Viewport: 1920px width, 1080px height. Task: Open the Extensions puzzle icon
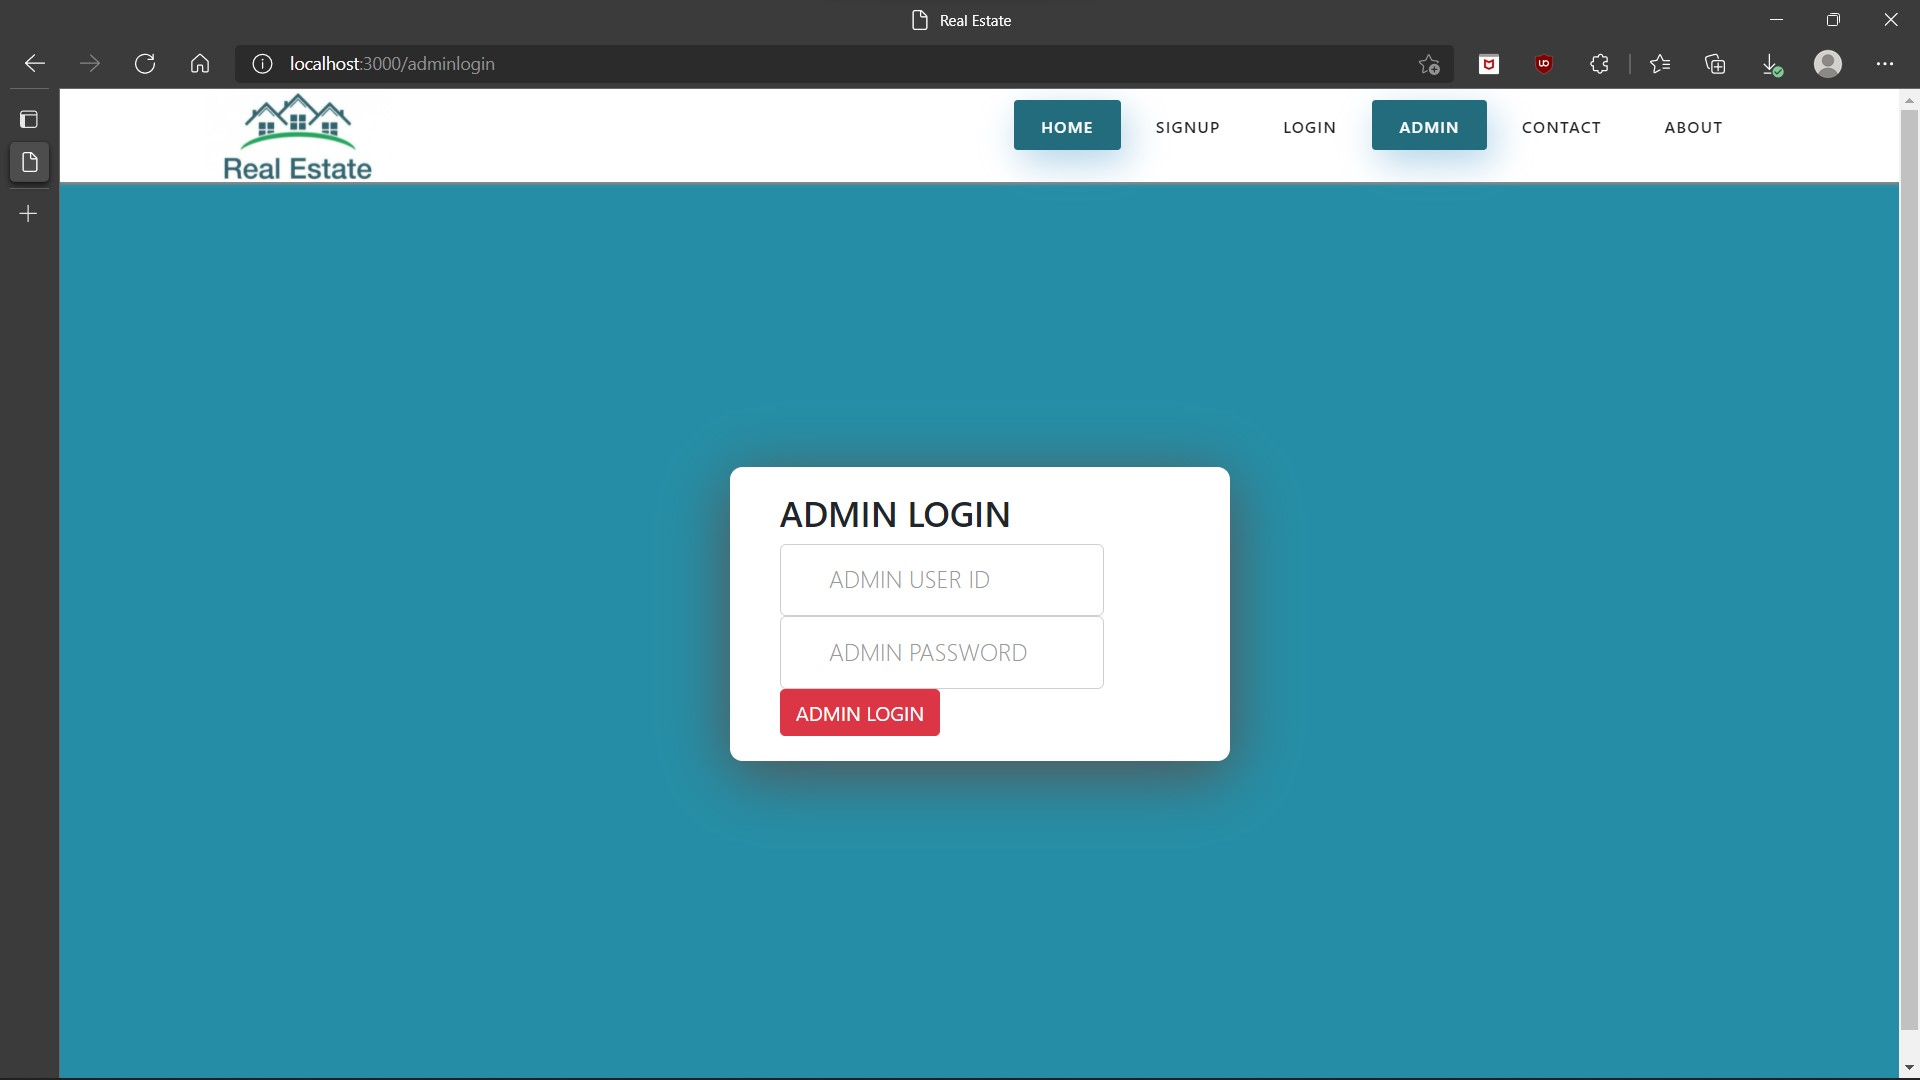[x=1599, y=64]
